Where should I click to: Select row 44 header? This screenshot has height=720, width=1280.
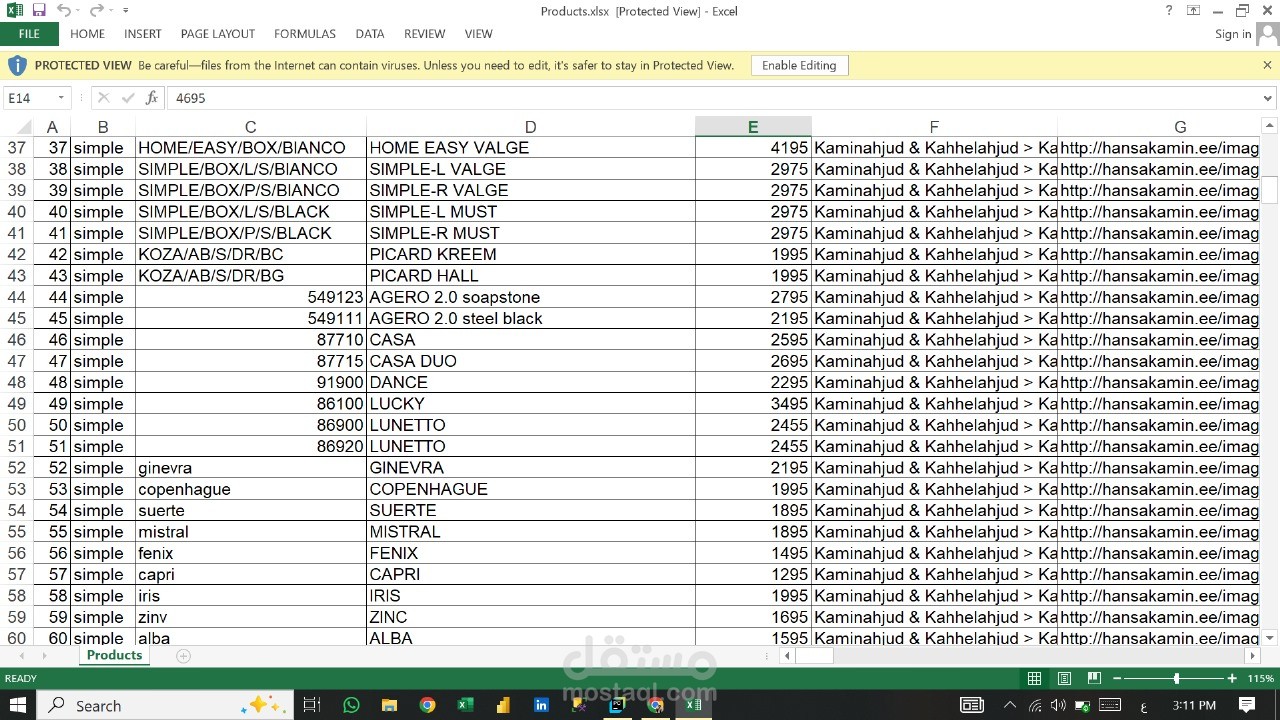(x=16, y=297)
